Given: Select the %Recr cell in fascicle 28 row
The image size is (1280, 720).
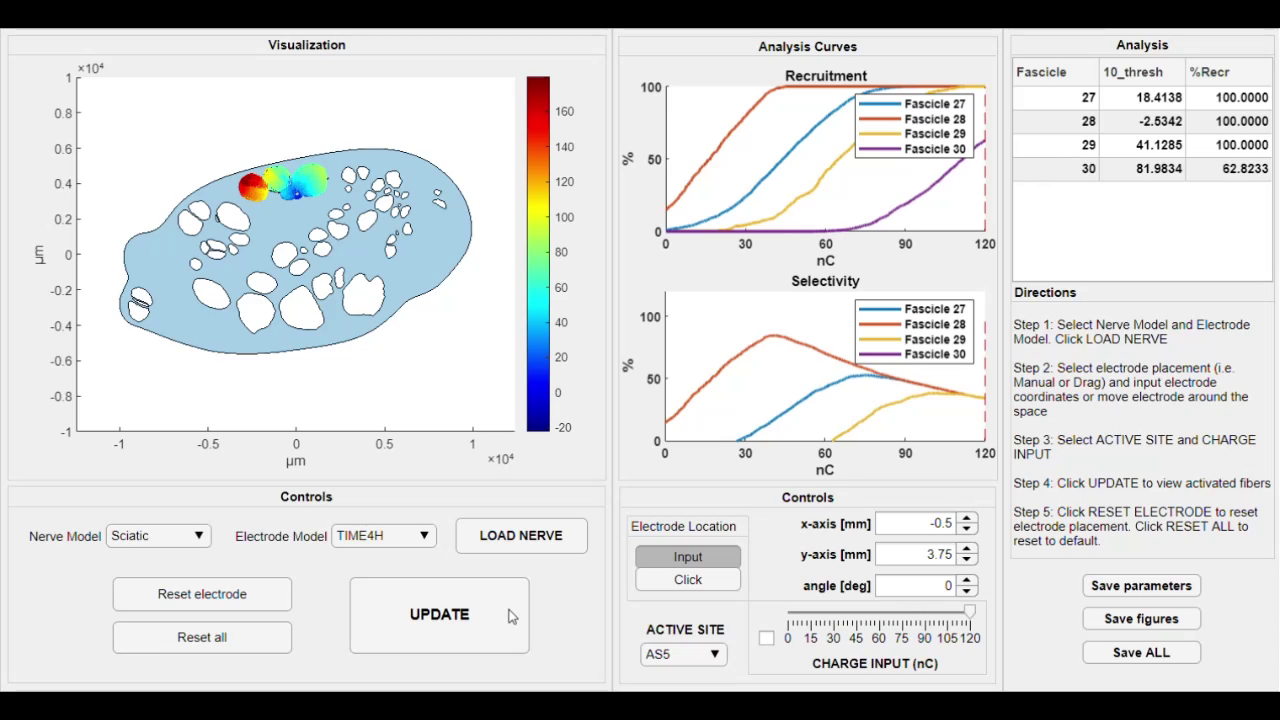Looking at the screenshot, I should (x=1229, y=121).
